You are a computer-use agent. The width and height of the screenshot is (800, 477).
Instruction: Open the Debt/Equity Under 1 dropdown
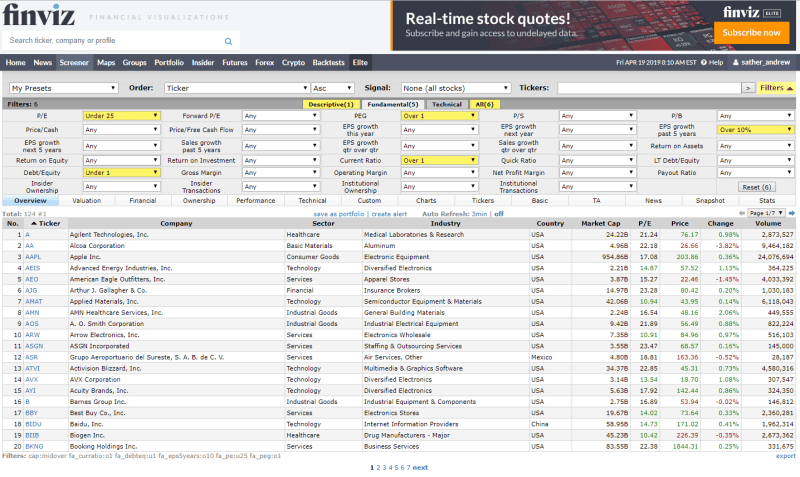click(x=121, y=172)
